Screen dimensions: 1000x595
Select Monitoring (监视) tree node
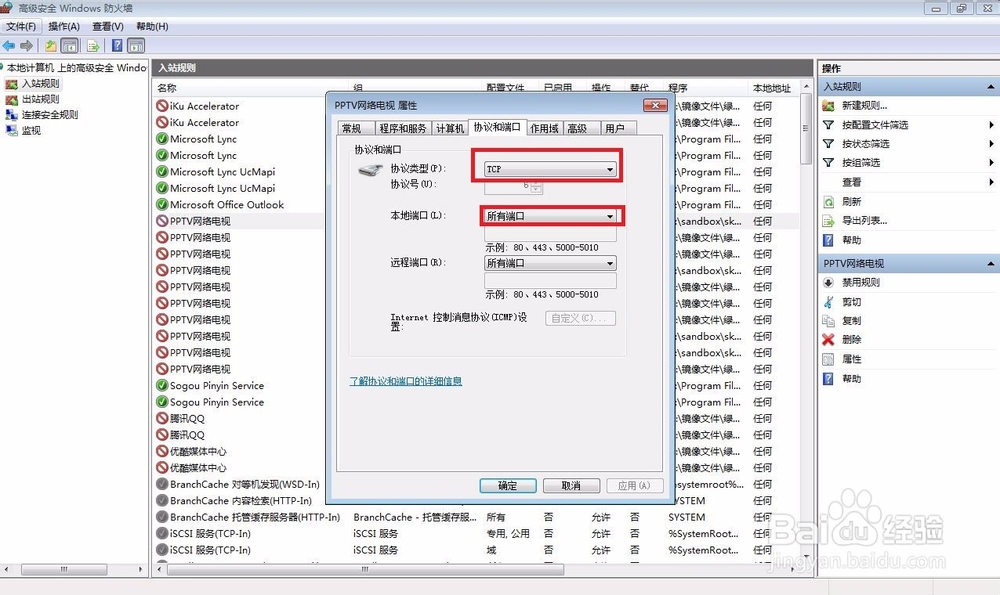pos(31,130)
